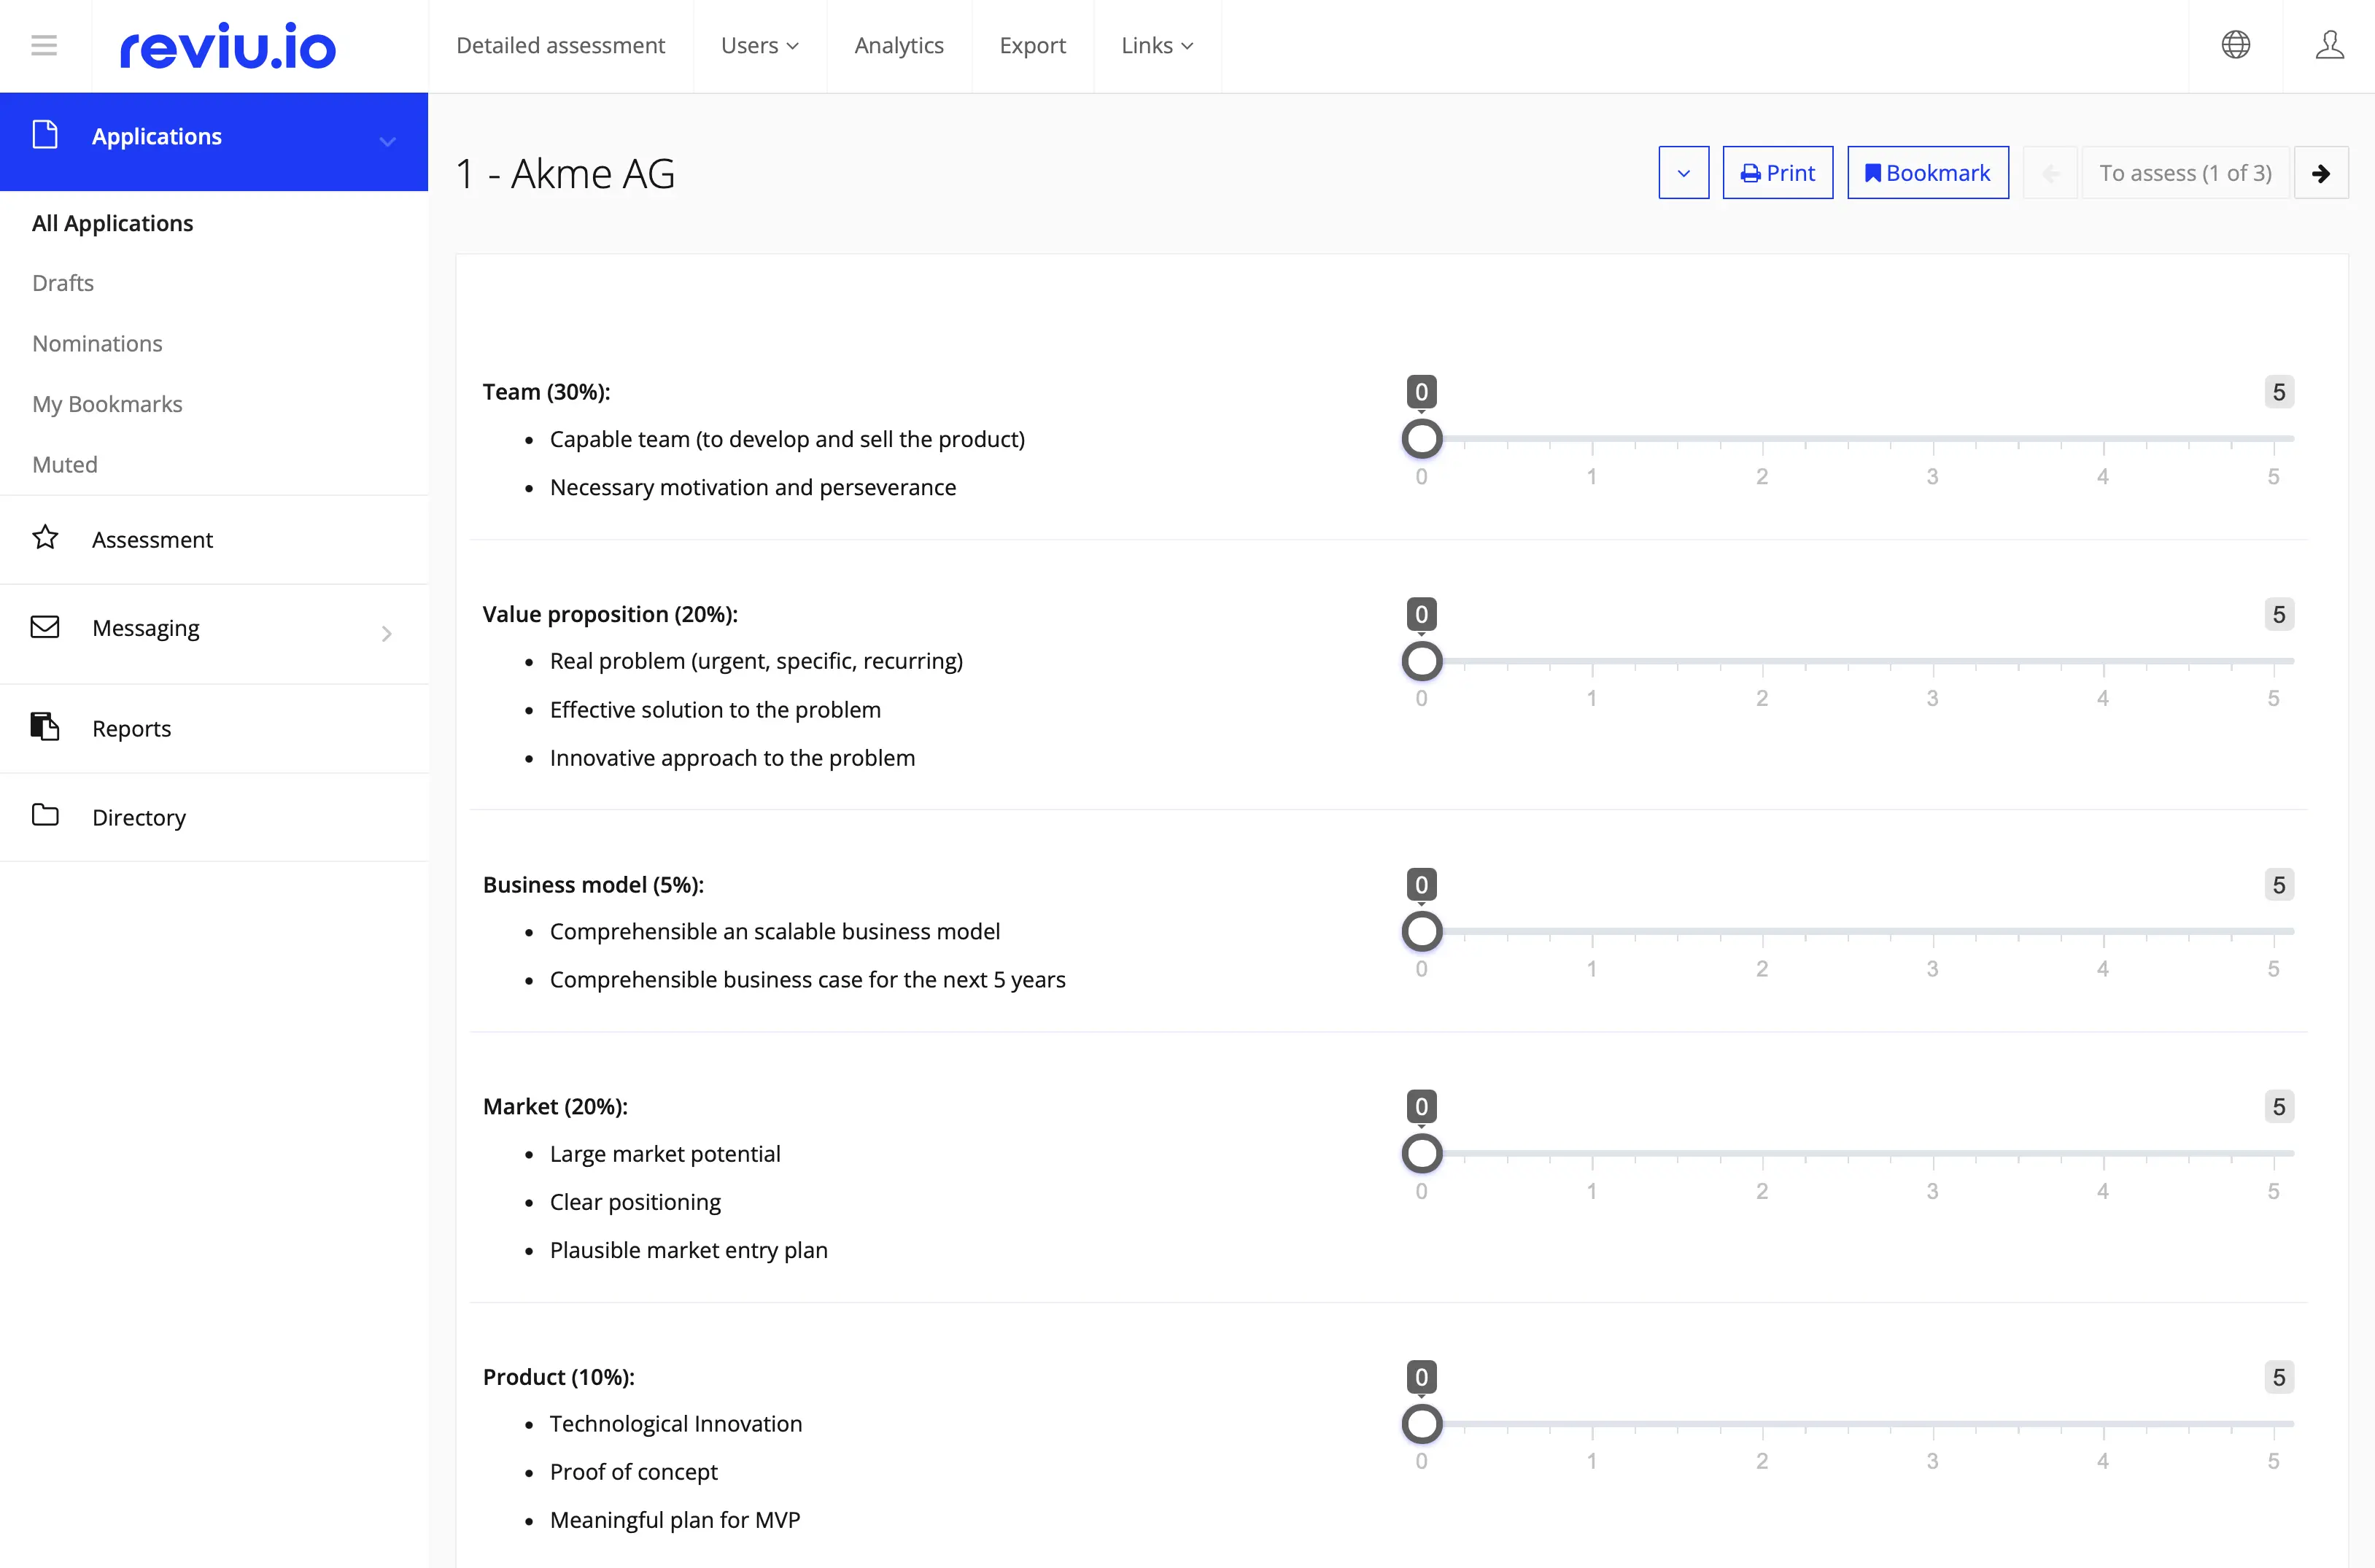The height and width of the screenshot is (1568, 2375).
Task: Click the Print button
Action: 1777,173
